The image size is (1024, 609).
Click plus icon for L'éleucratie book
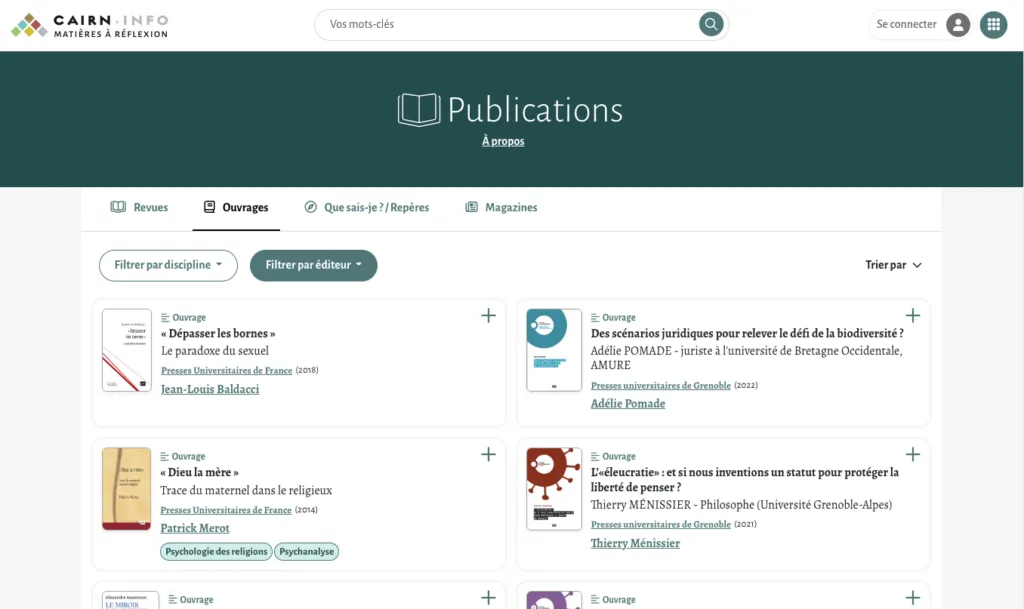tap(912, 455)
